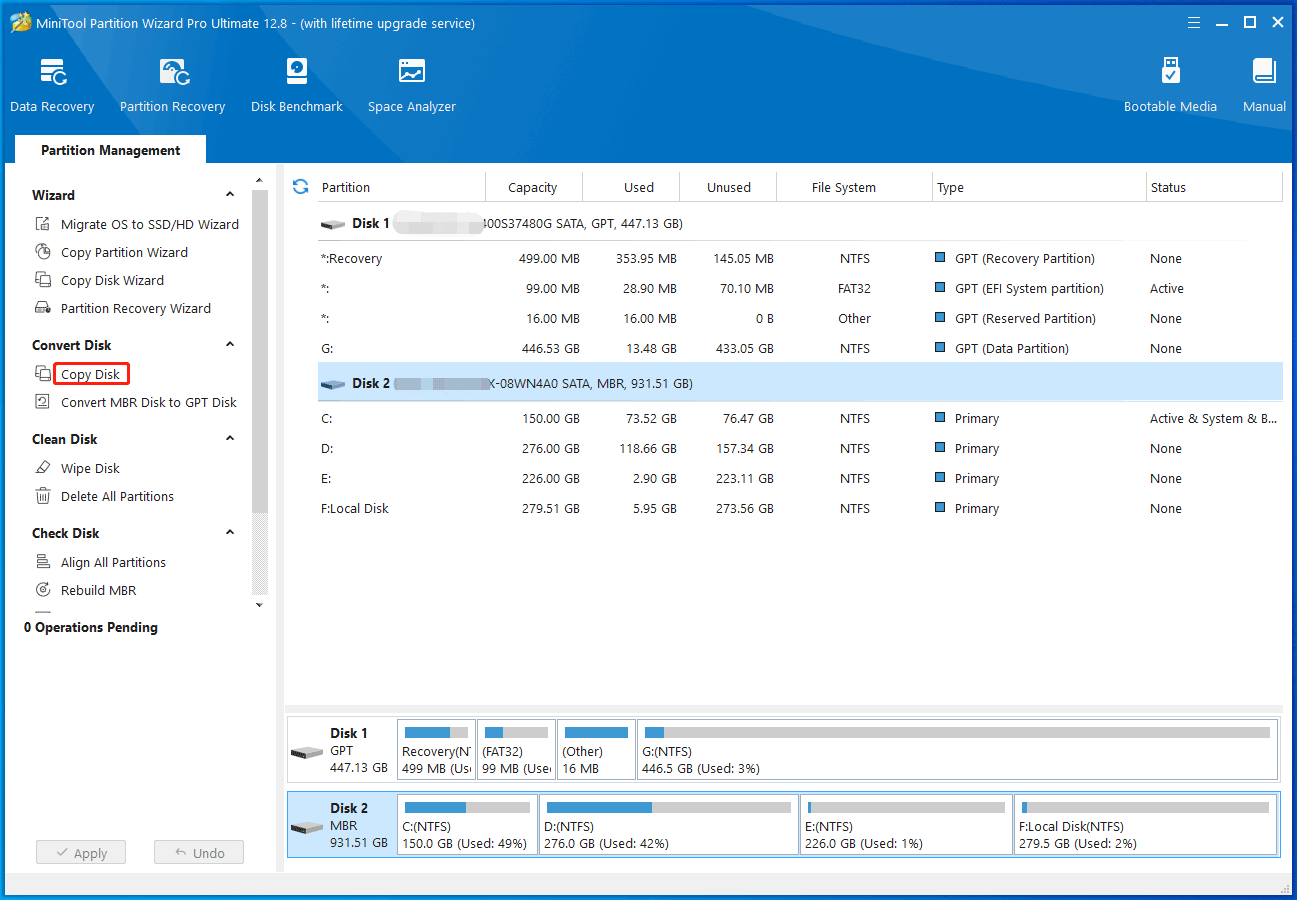Select (FAT32) 99 MB block in disk map
The width and height of the screenshot is (1297, 900).
[x=516, y=749]
